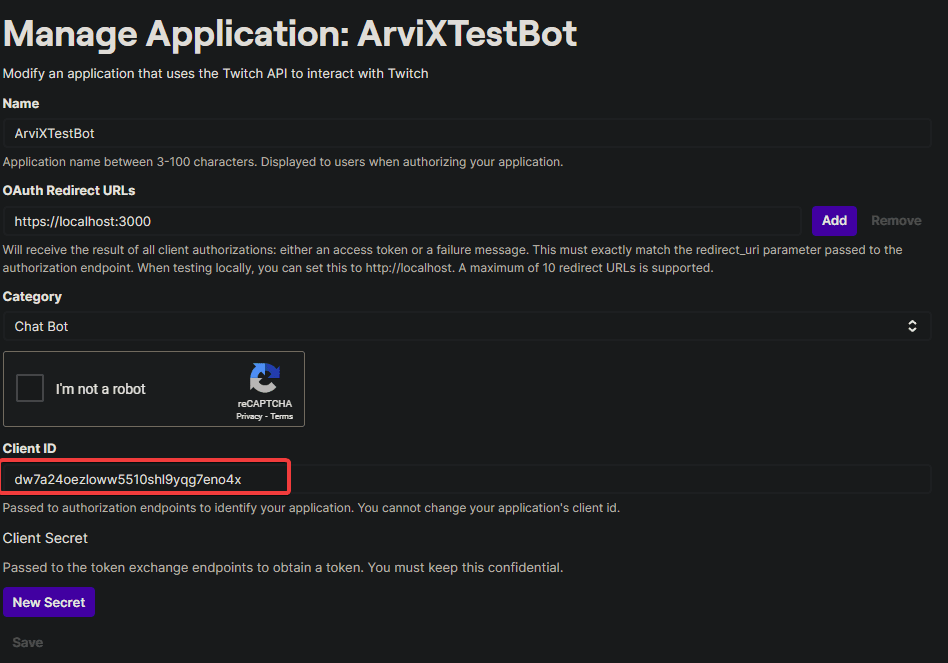Screen dimensions: 948x663
Task: Click the 'Client Secret' label
Action: [45, 538]
